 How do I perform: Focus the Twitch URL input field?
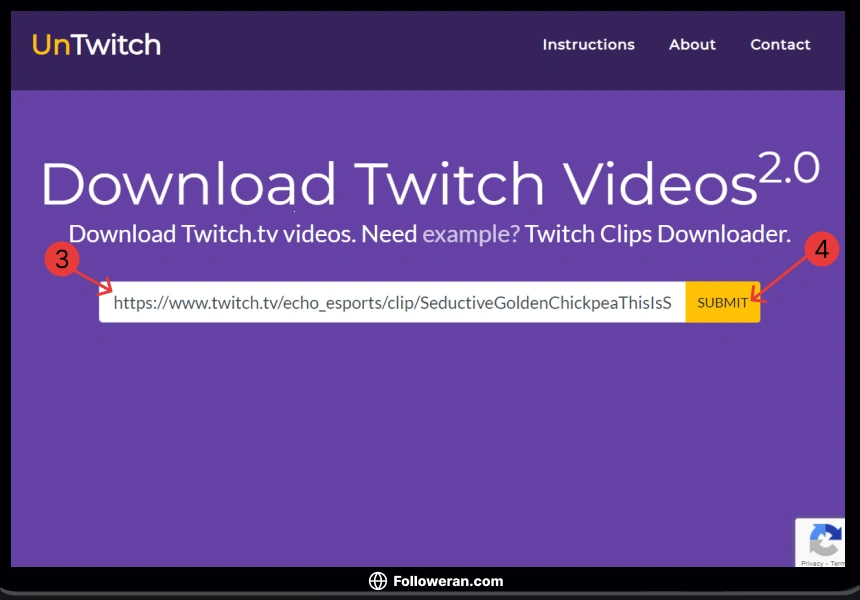click(392, 303)
